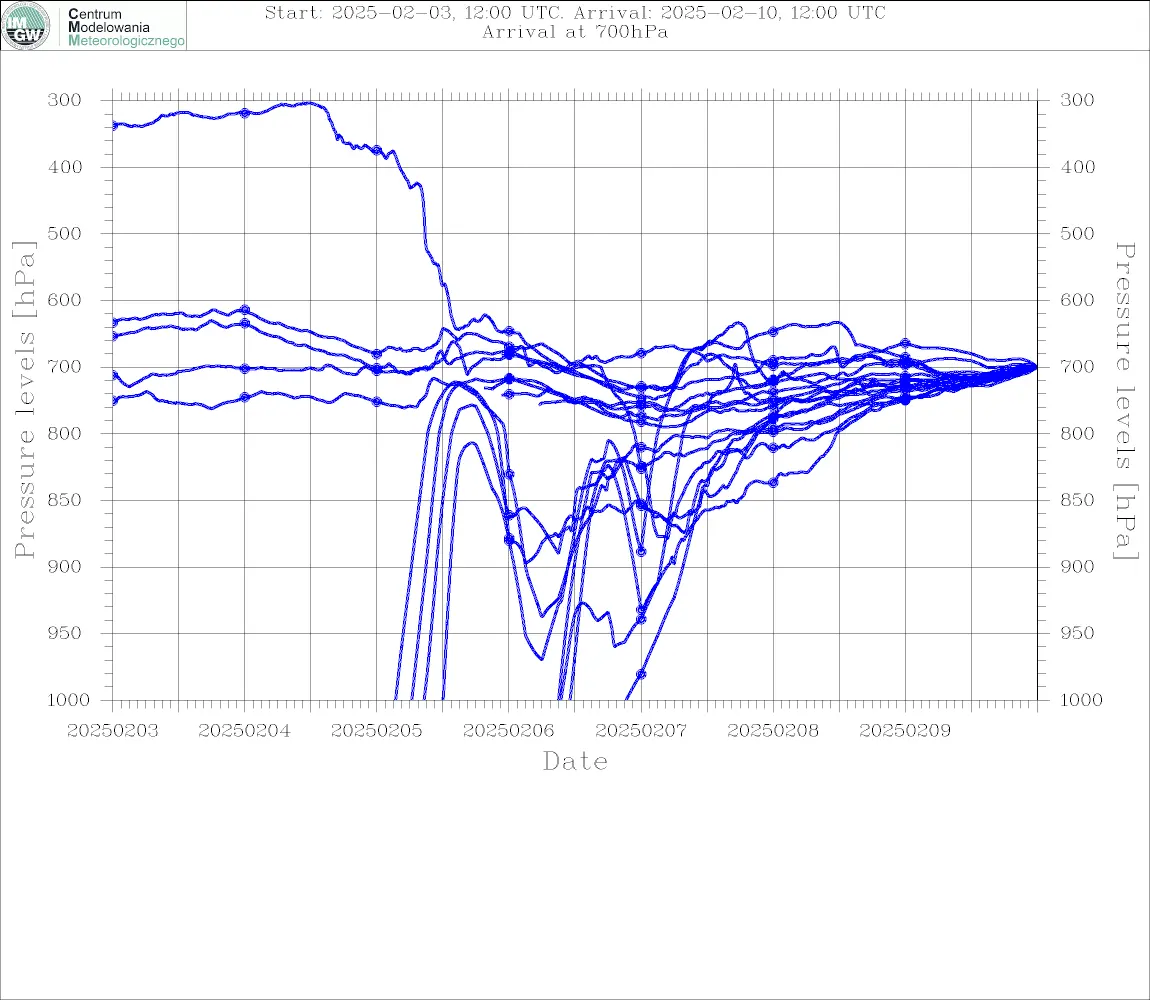Click the right axis 600 label
The width and height of the screenshot is (1150, 1000).
[1077, 300]
